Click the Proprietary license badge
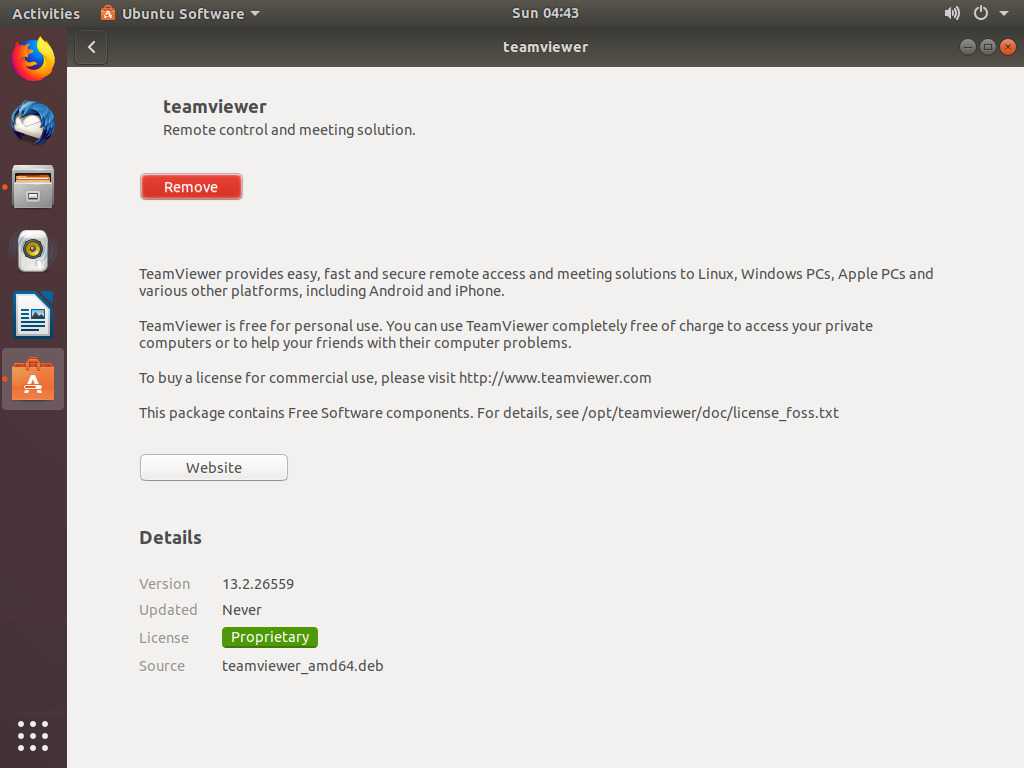Viewport: 1024px width, 768px height. (x=270, y=637)
